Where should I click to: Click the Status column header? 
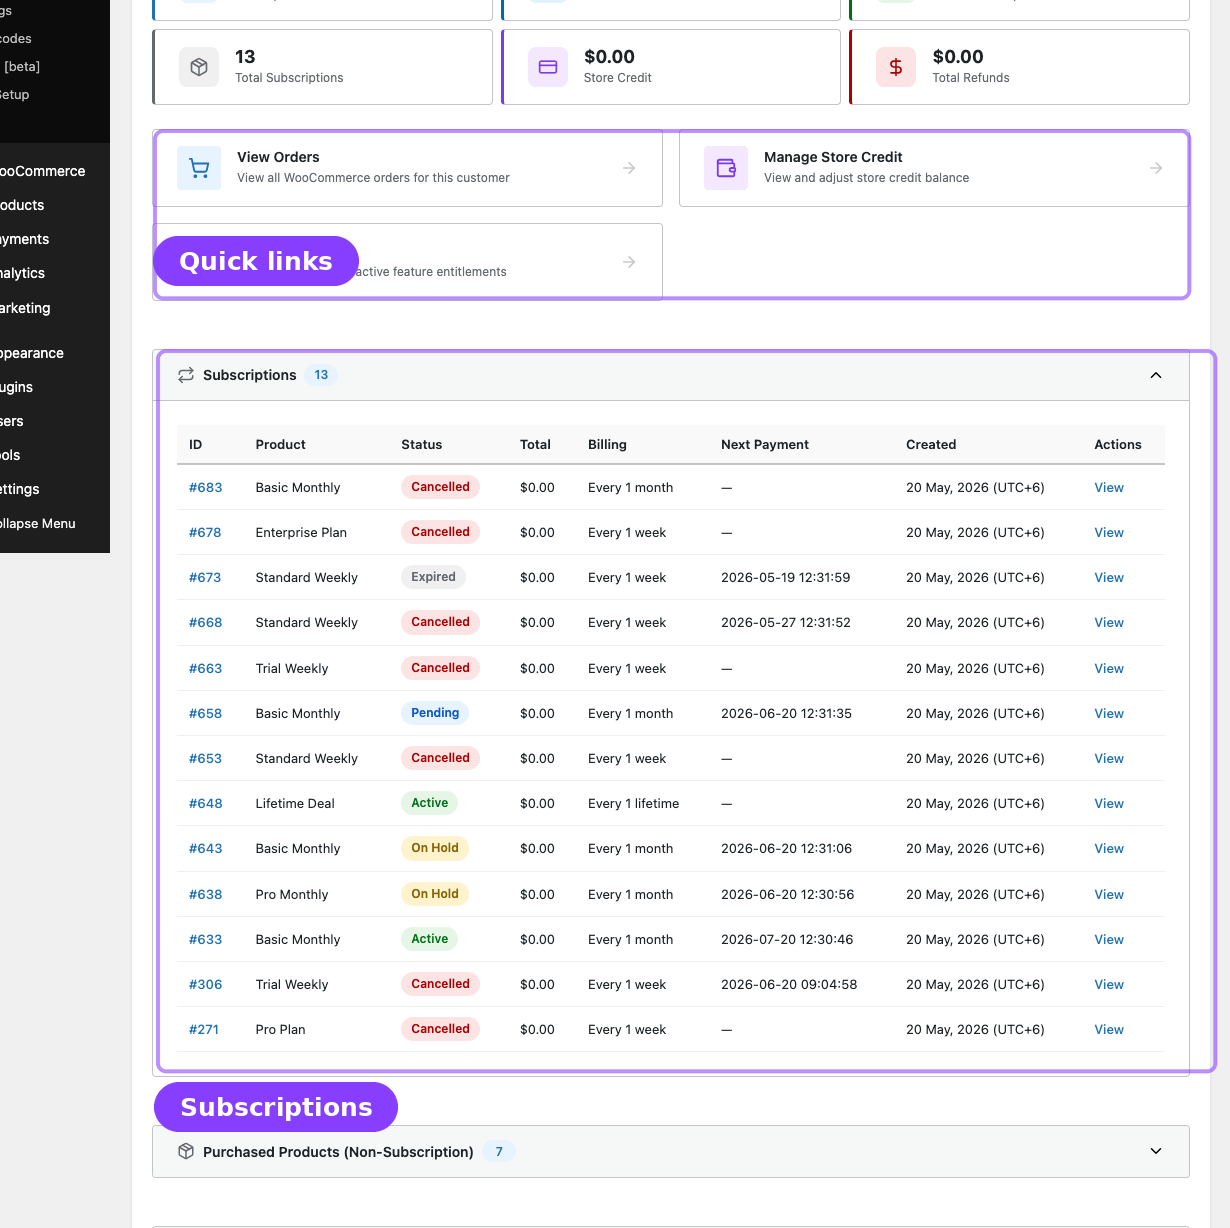(421, 444)
